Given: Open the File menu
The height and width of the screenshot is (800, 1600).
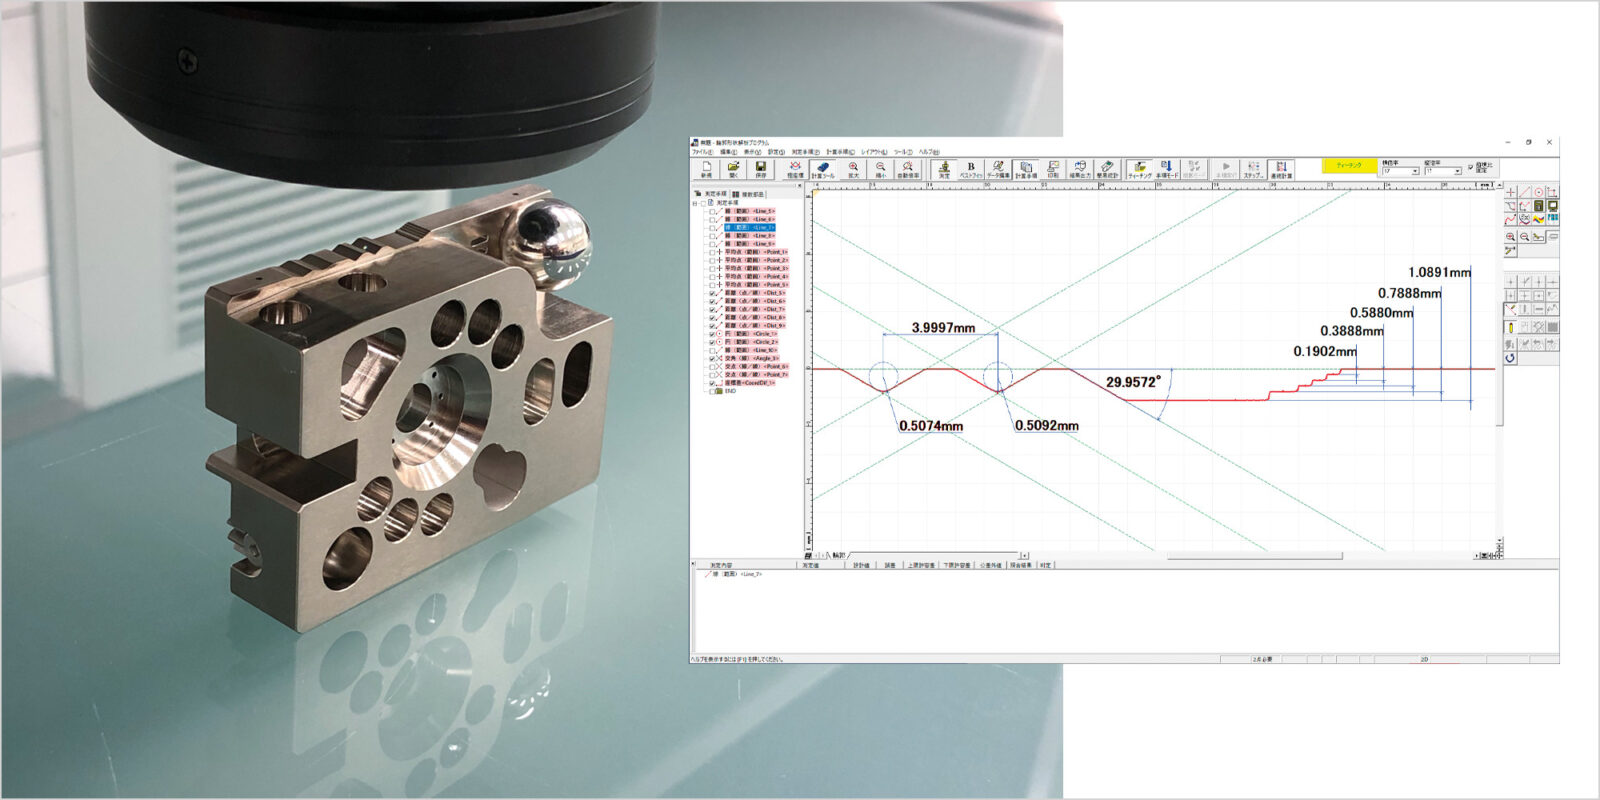Looking at the screenshot, I should tap(702, 152).
